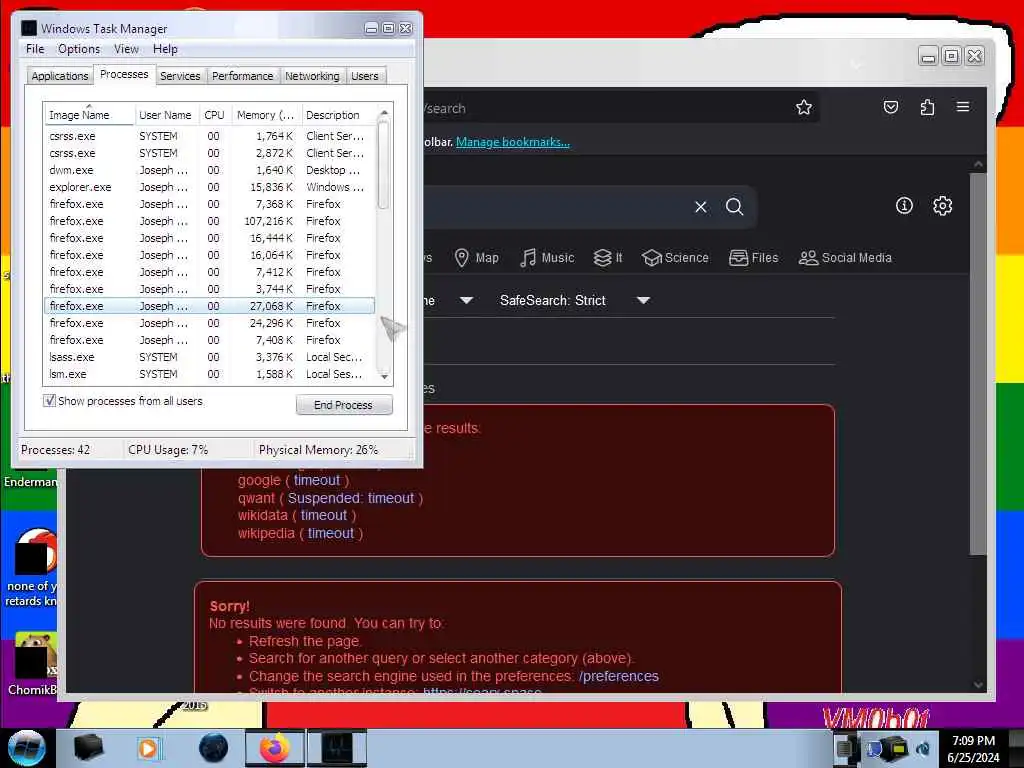Switch to the Services tab
The height and width of the screenshot is (768, 1024).
point(180,76)
